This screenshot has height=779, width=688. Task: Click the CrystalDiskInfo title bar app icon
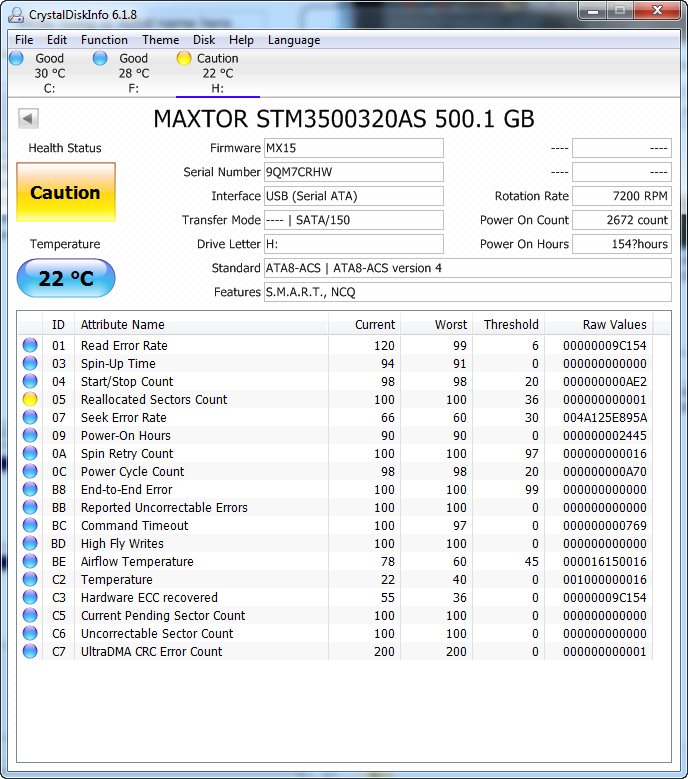point(16,14)
